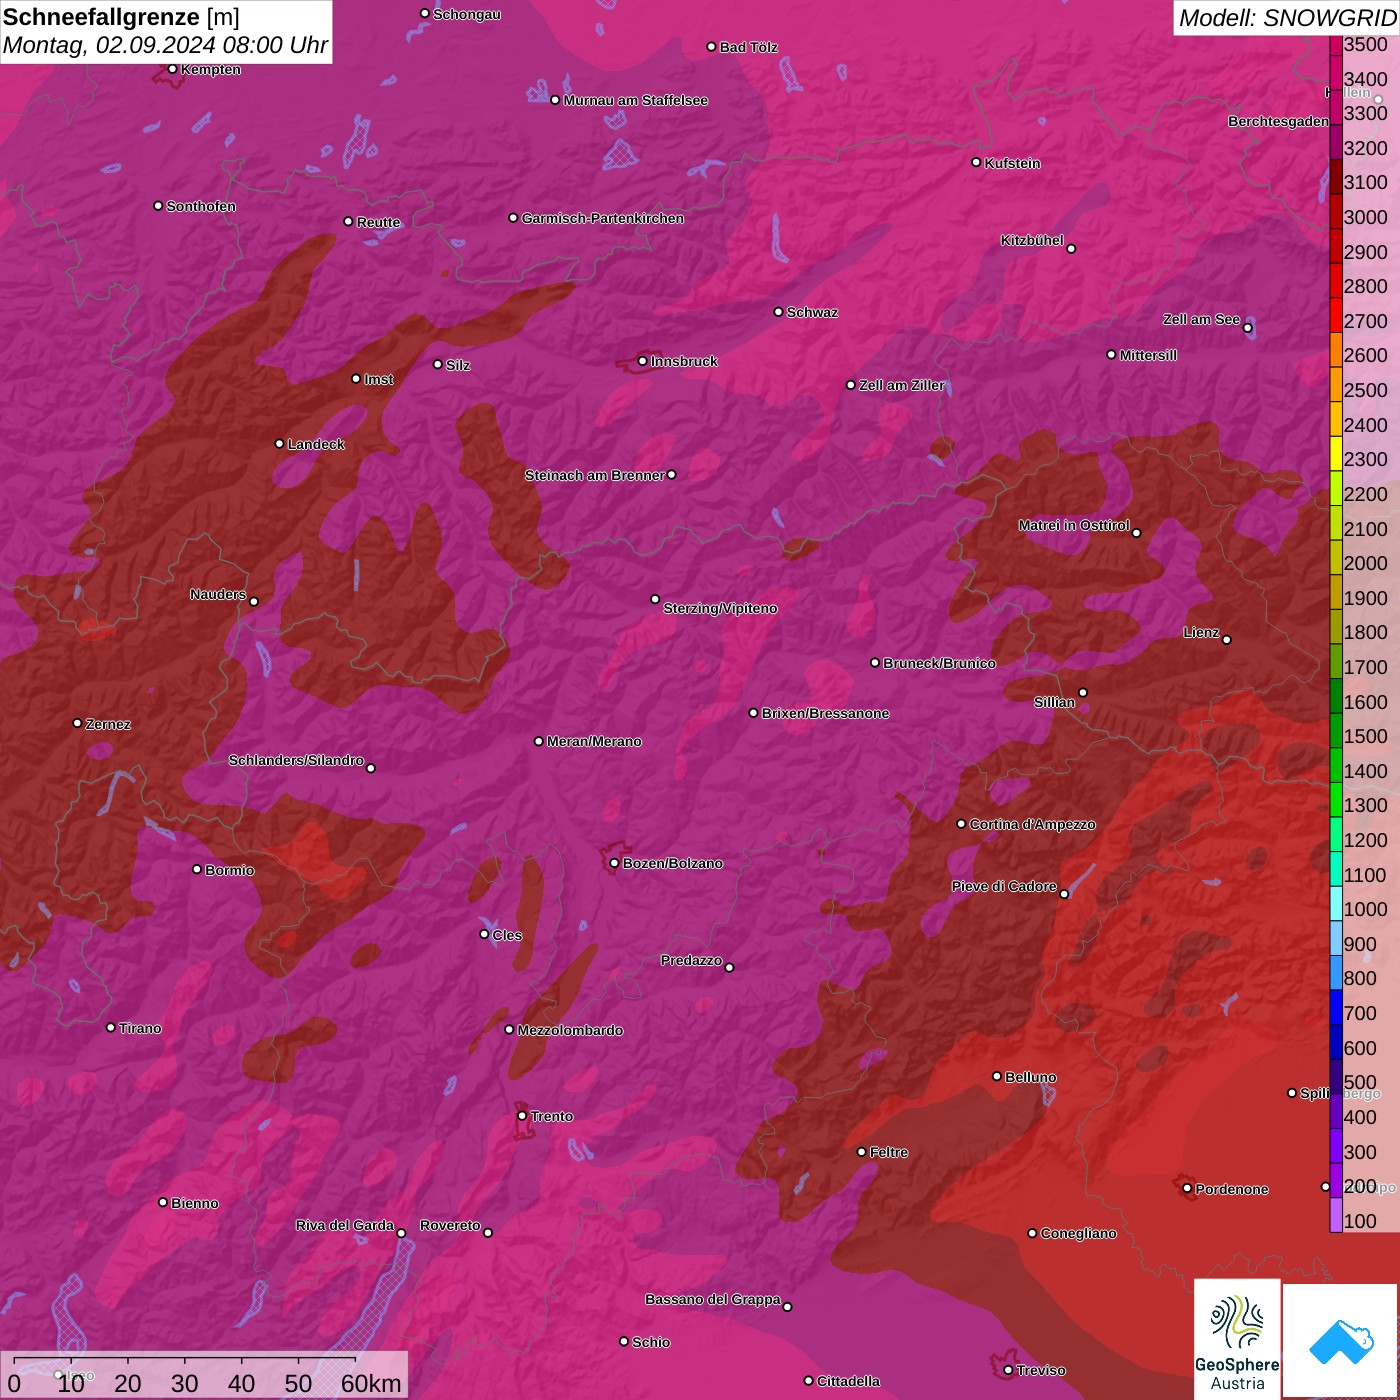Viewport: 1400px width, 1400px height.
Task: Click the Nauders label
Action: (x=218, y=594)
